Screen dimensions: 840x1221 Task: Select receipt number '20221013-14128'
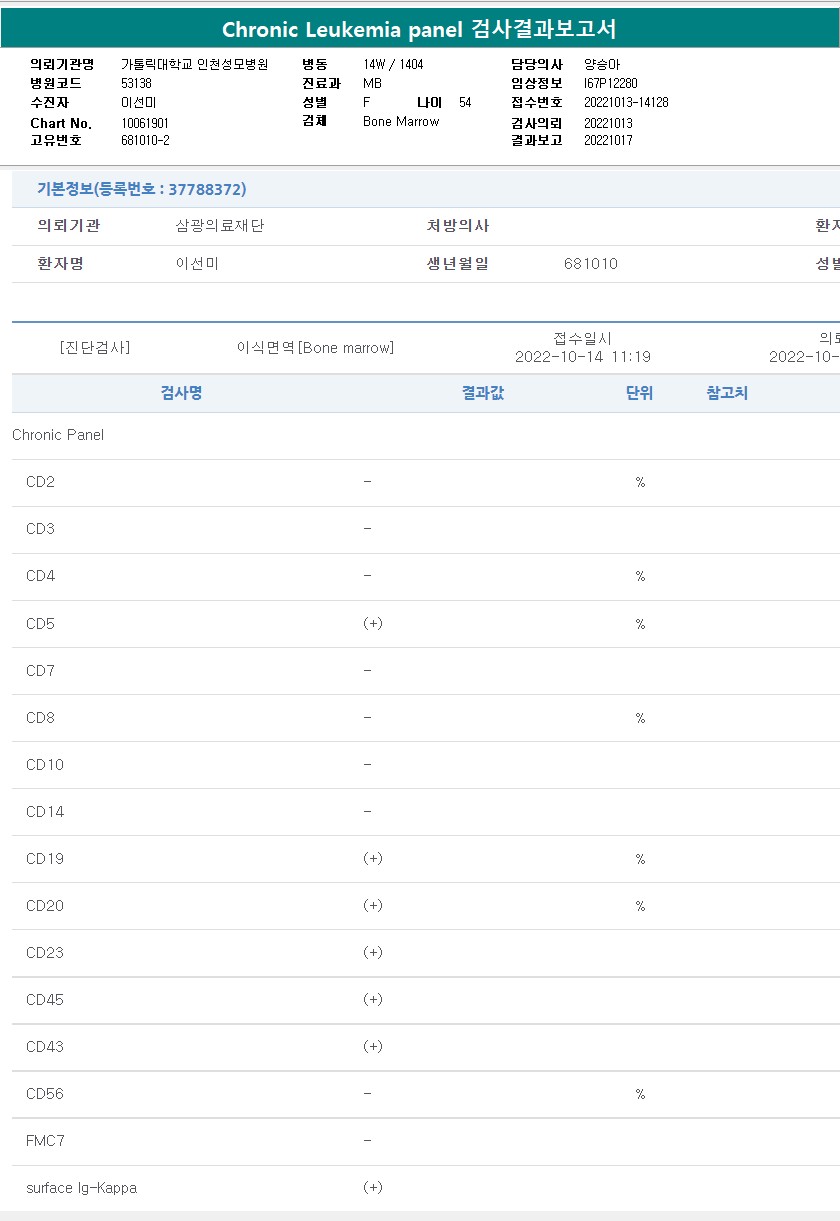coord(626,102)
